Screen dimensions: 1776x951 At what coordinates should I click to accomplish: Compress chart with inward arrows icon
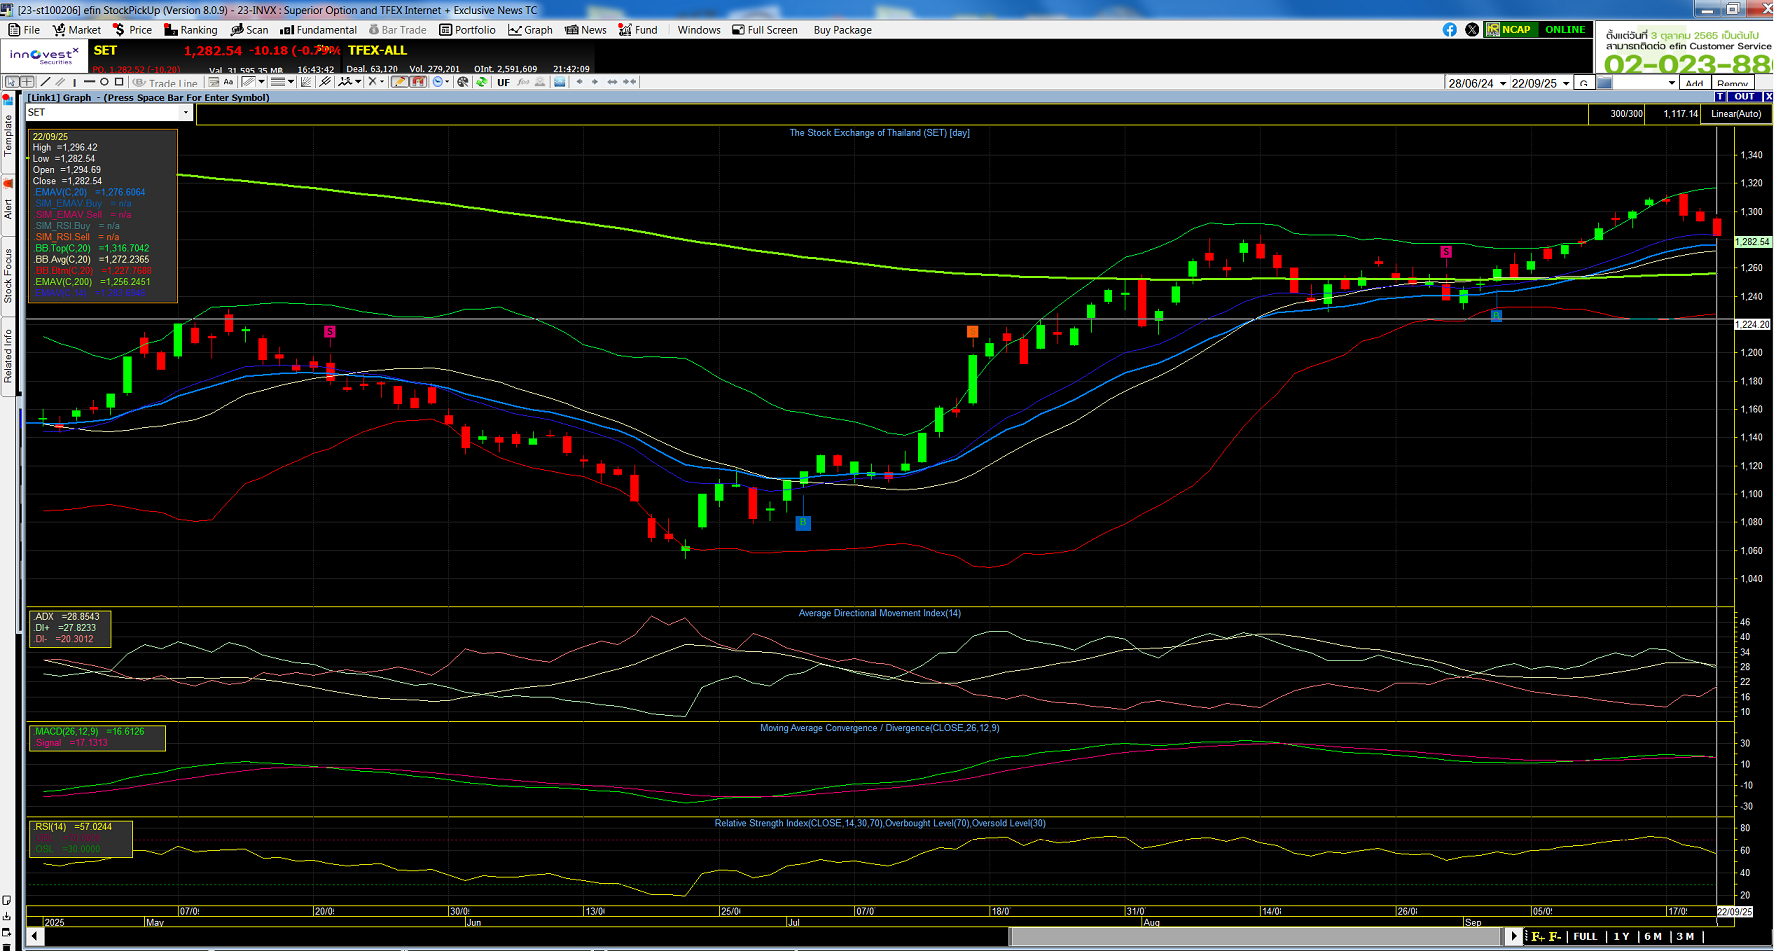630,82
